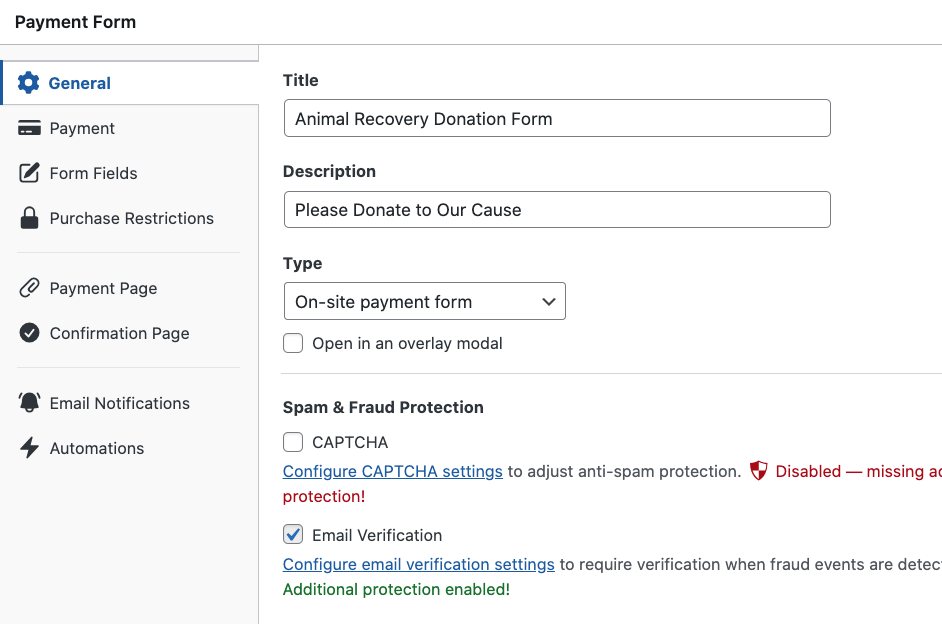This screenshot has width=942, height=624.
Task: Switch to the Payment tab
Action: pos(82,128)
